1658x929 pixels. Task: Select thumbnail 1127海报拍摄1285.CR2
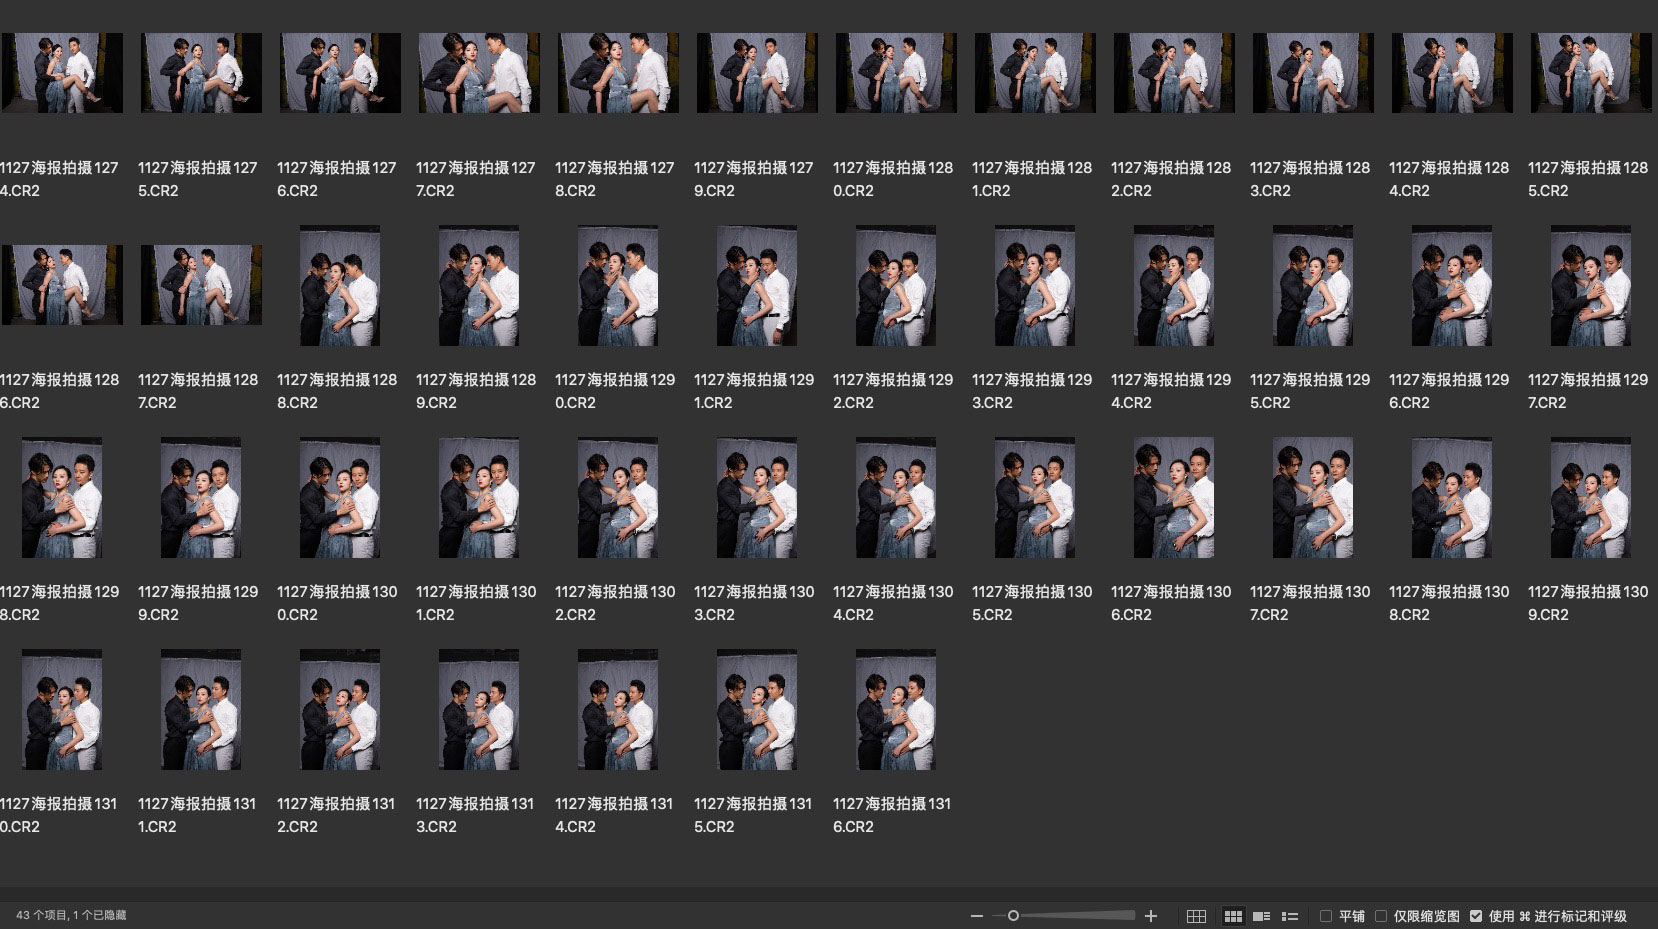[x=1590, y=73]
